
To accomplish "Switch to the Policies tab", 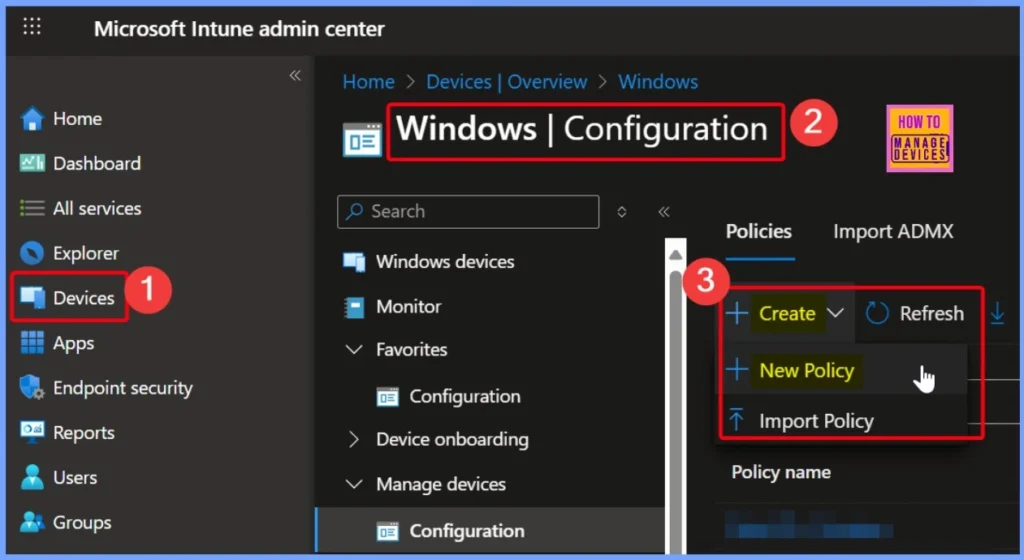I will [x=759, y=232].
